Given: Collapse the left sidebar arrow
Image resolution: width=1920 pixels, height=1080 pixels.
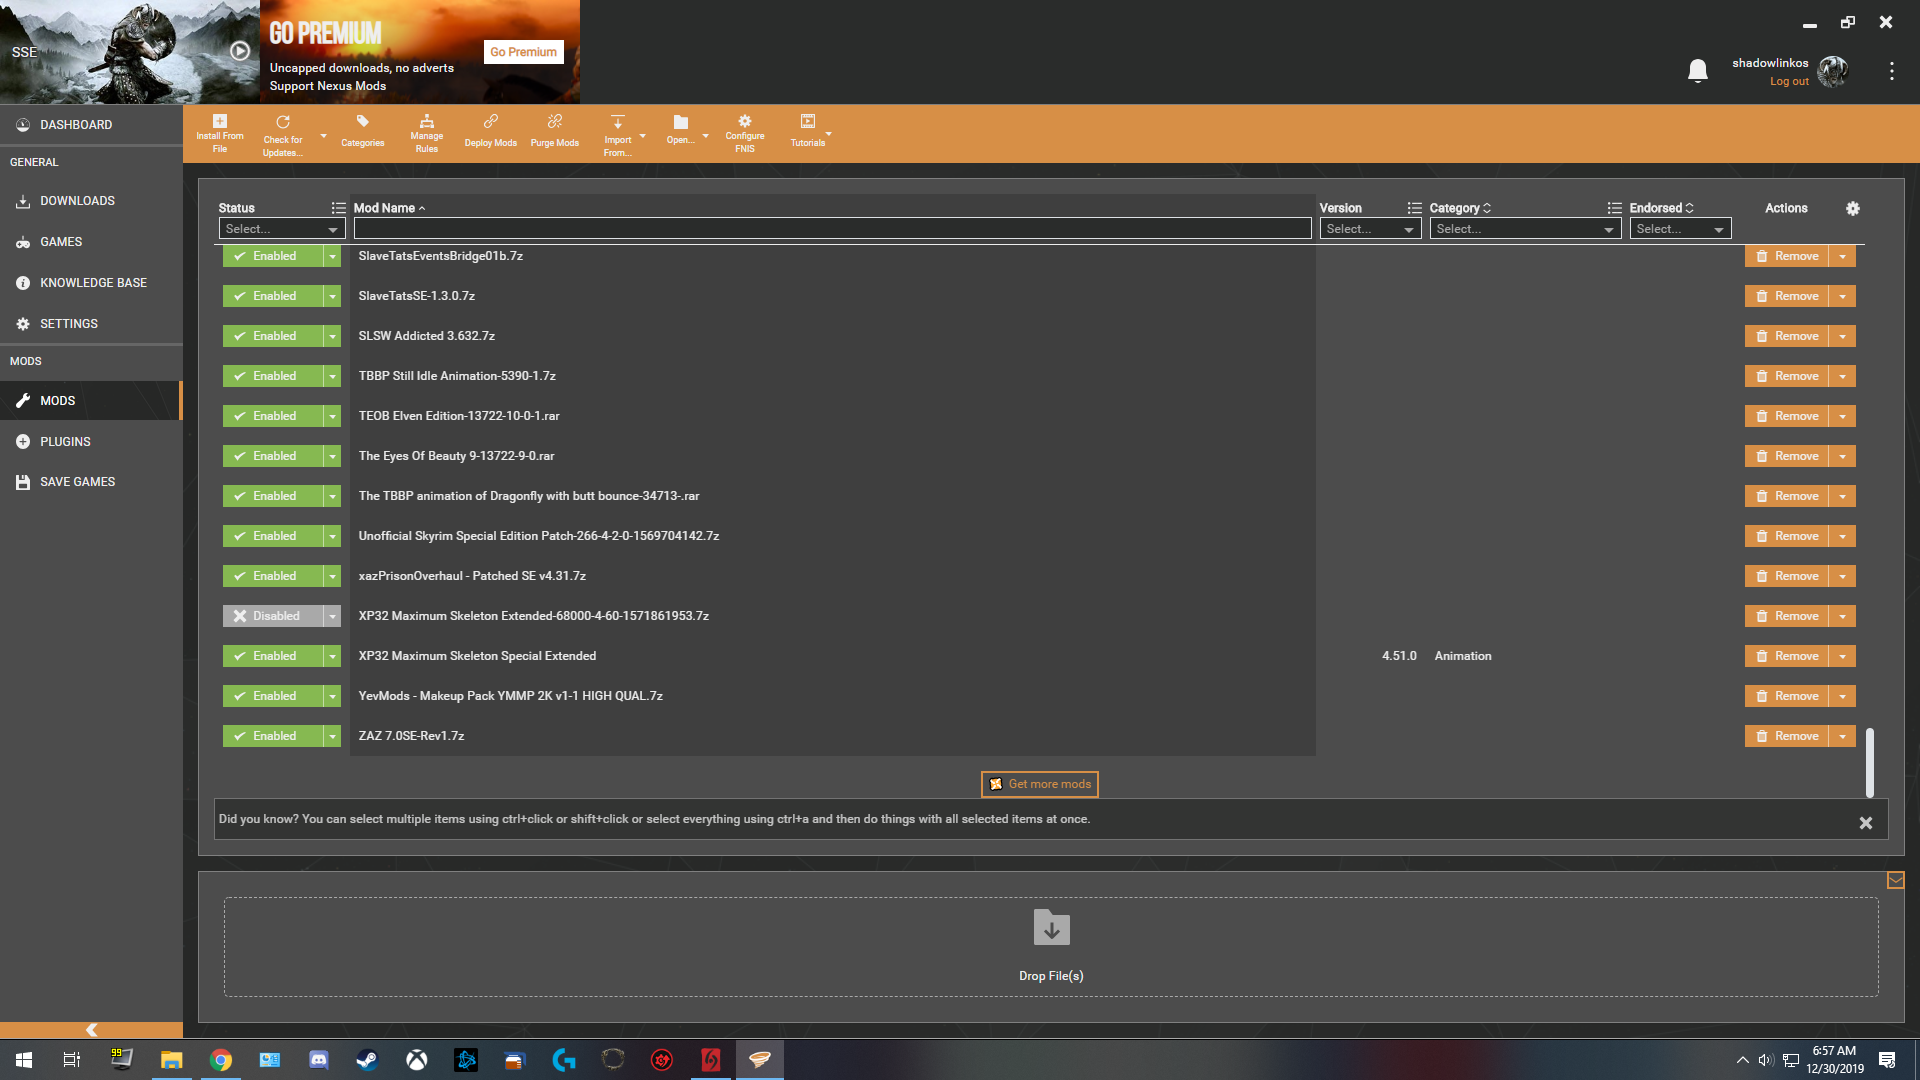Looking at the screenshot, I should pos(91,1030).
